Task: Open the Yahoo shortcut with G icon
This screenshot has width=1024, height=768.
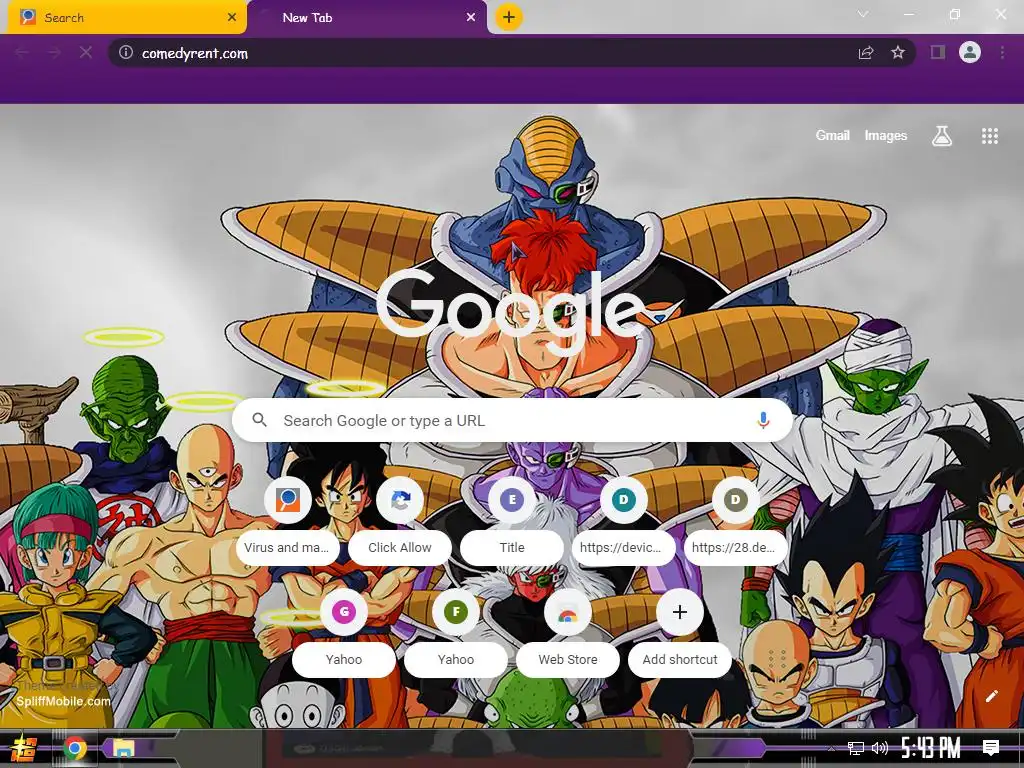Action: (x=344, y=632)
